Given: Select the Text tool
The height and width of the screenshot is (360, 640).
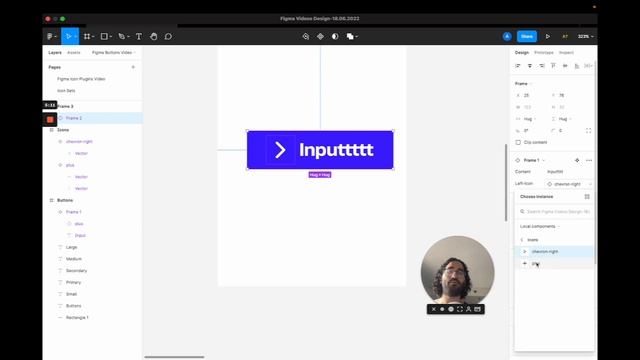Looking at the screenshot, I should (139, 36).
